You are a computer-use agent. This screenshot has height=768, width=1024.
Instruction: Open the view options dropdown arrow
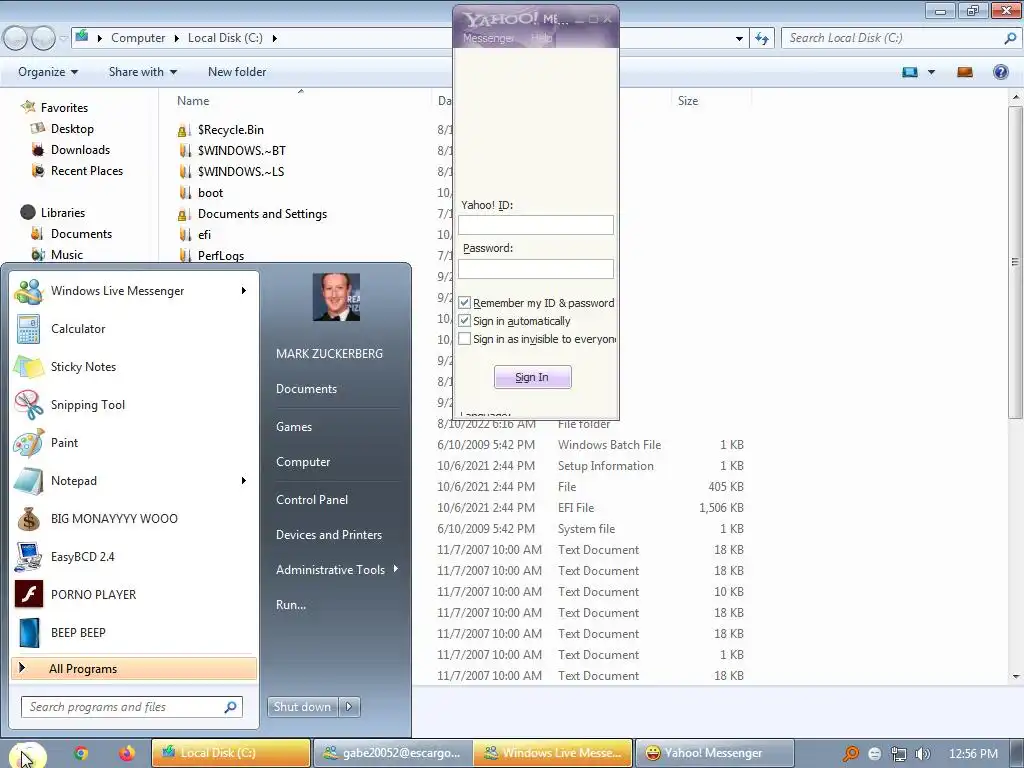[x=931, y=72]
